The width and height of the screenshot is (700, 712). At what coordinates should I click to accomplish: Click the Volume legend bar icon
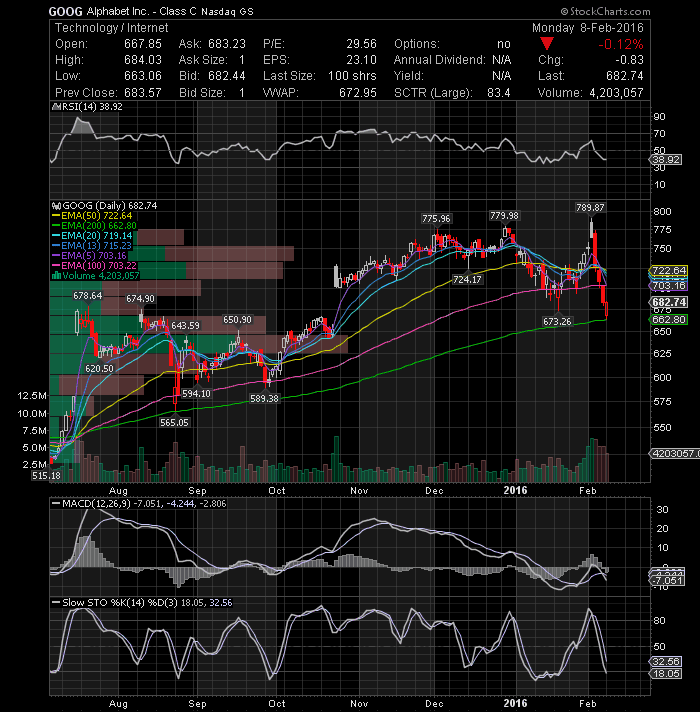[x=57, y=276]
